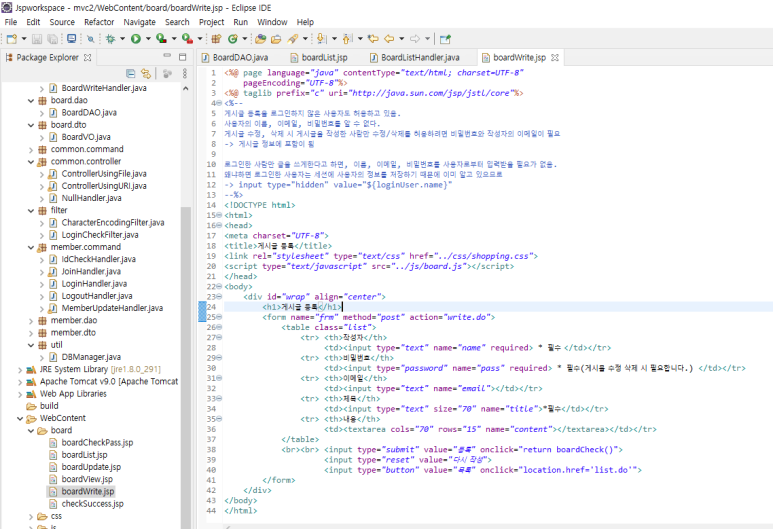Image resolution: width=773 pixels, height=529 pixels.
Task: Collapse the filter package
Action: point(31,211)
